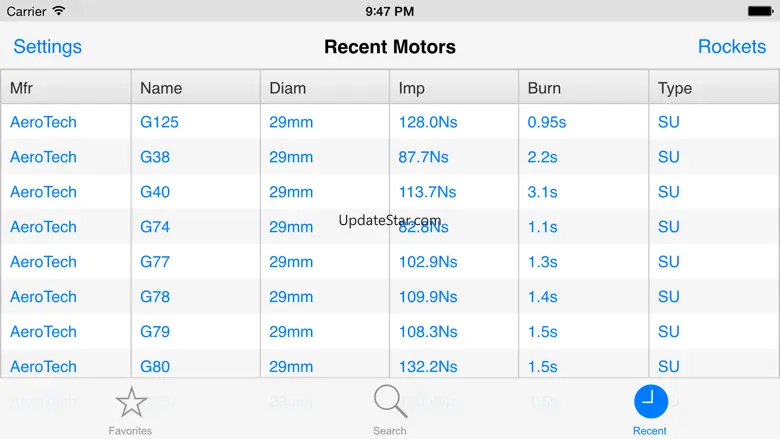The height and width of the screenshot is (439, 780).
Task: Sort by the Type column header
Action: pyautogui.click(x=675, y=88)
